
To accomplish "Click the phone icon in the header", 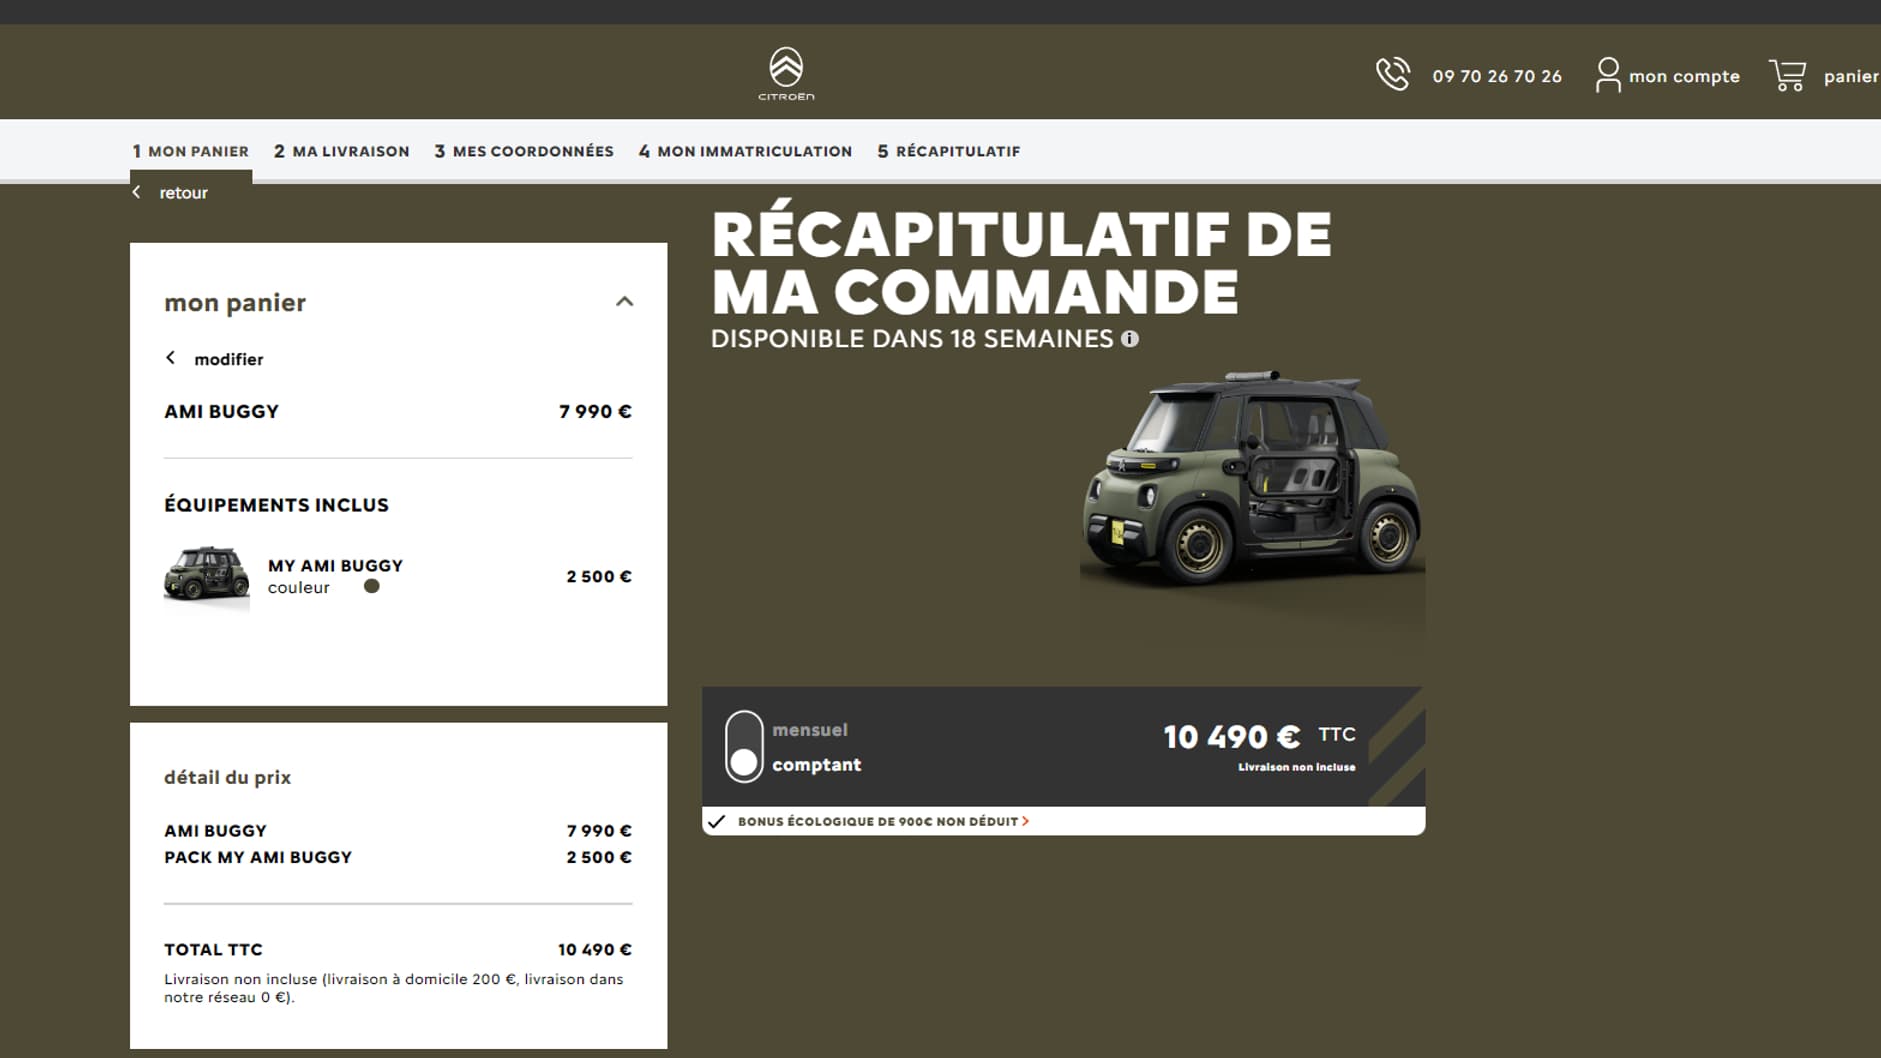I will 1392,75.
